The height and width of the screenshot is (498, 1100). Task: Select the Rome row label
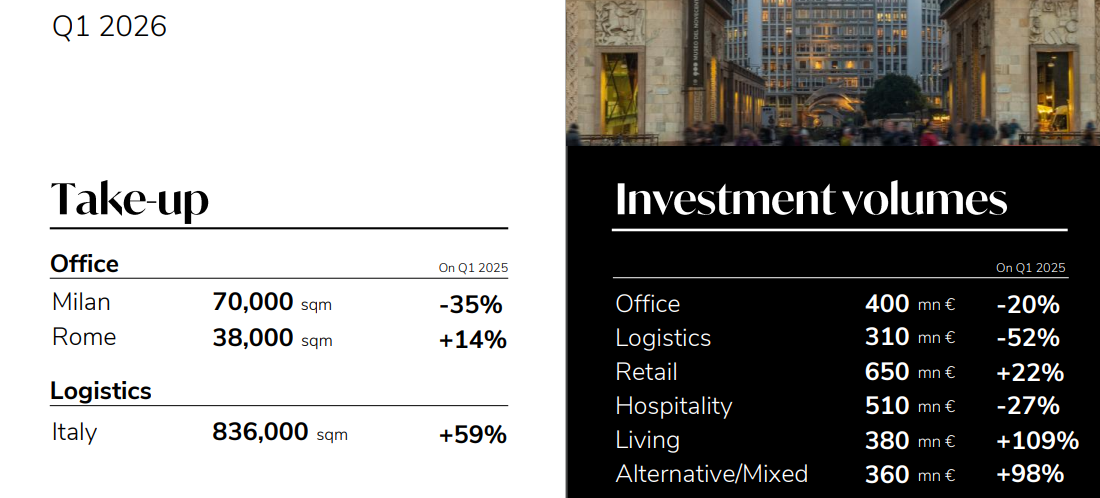pyautogui.click(x=84, y=338)
